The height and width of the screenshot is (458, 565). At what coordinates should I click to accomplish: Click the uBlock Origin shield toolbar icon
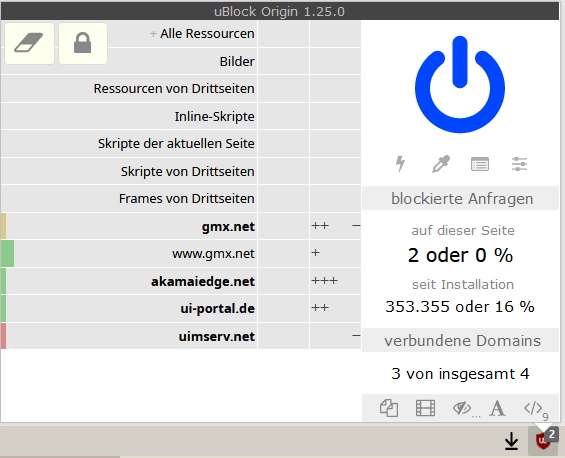543,441
